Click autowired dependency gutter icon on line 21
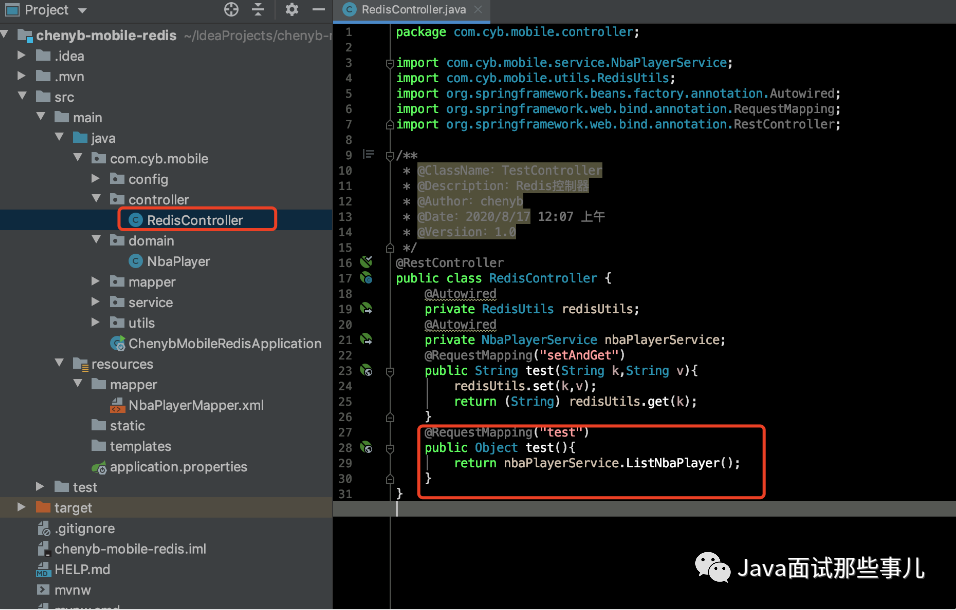Image resolution: width=956 pixels, height=610 pixels. tap(366, 339)
